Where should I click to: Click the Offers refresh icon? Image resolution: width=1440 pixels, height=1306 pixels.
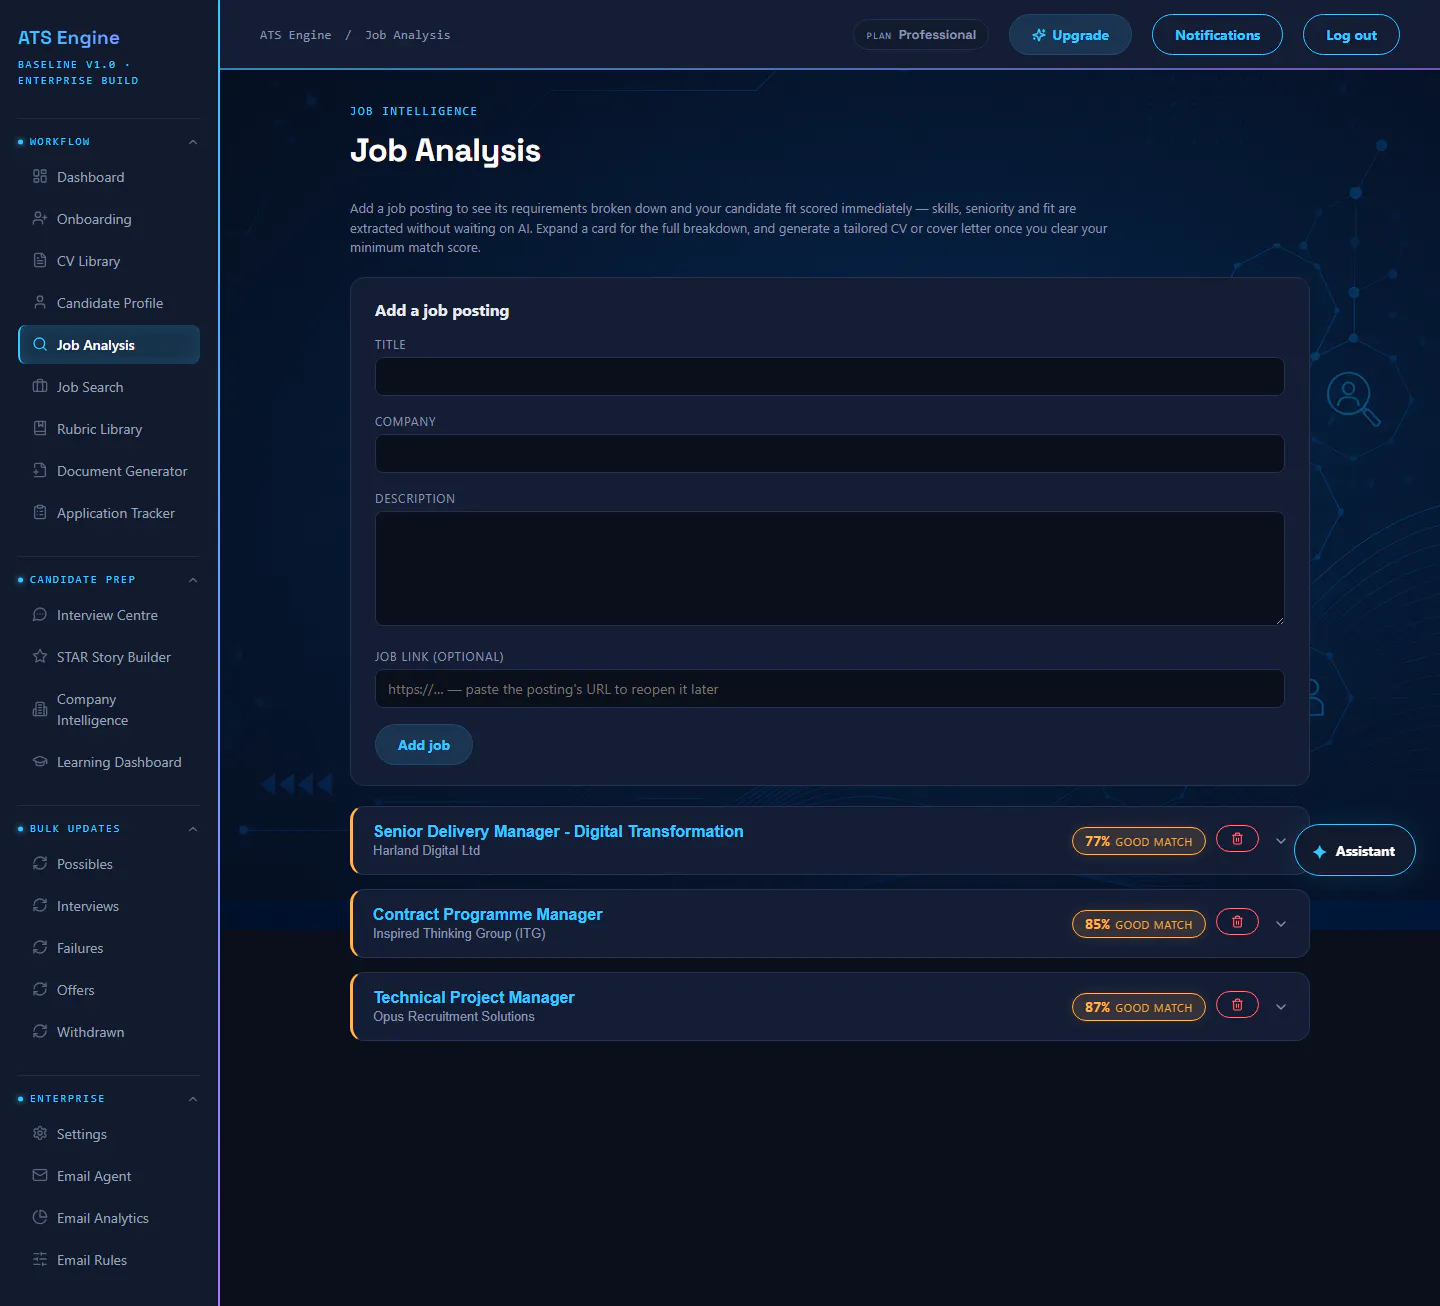coord(40,989)
